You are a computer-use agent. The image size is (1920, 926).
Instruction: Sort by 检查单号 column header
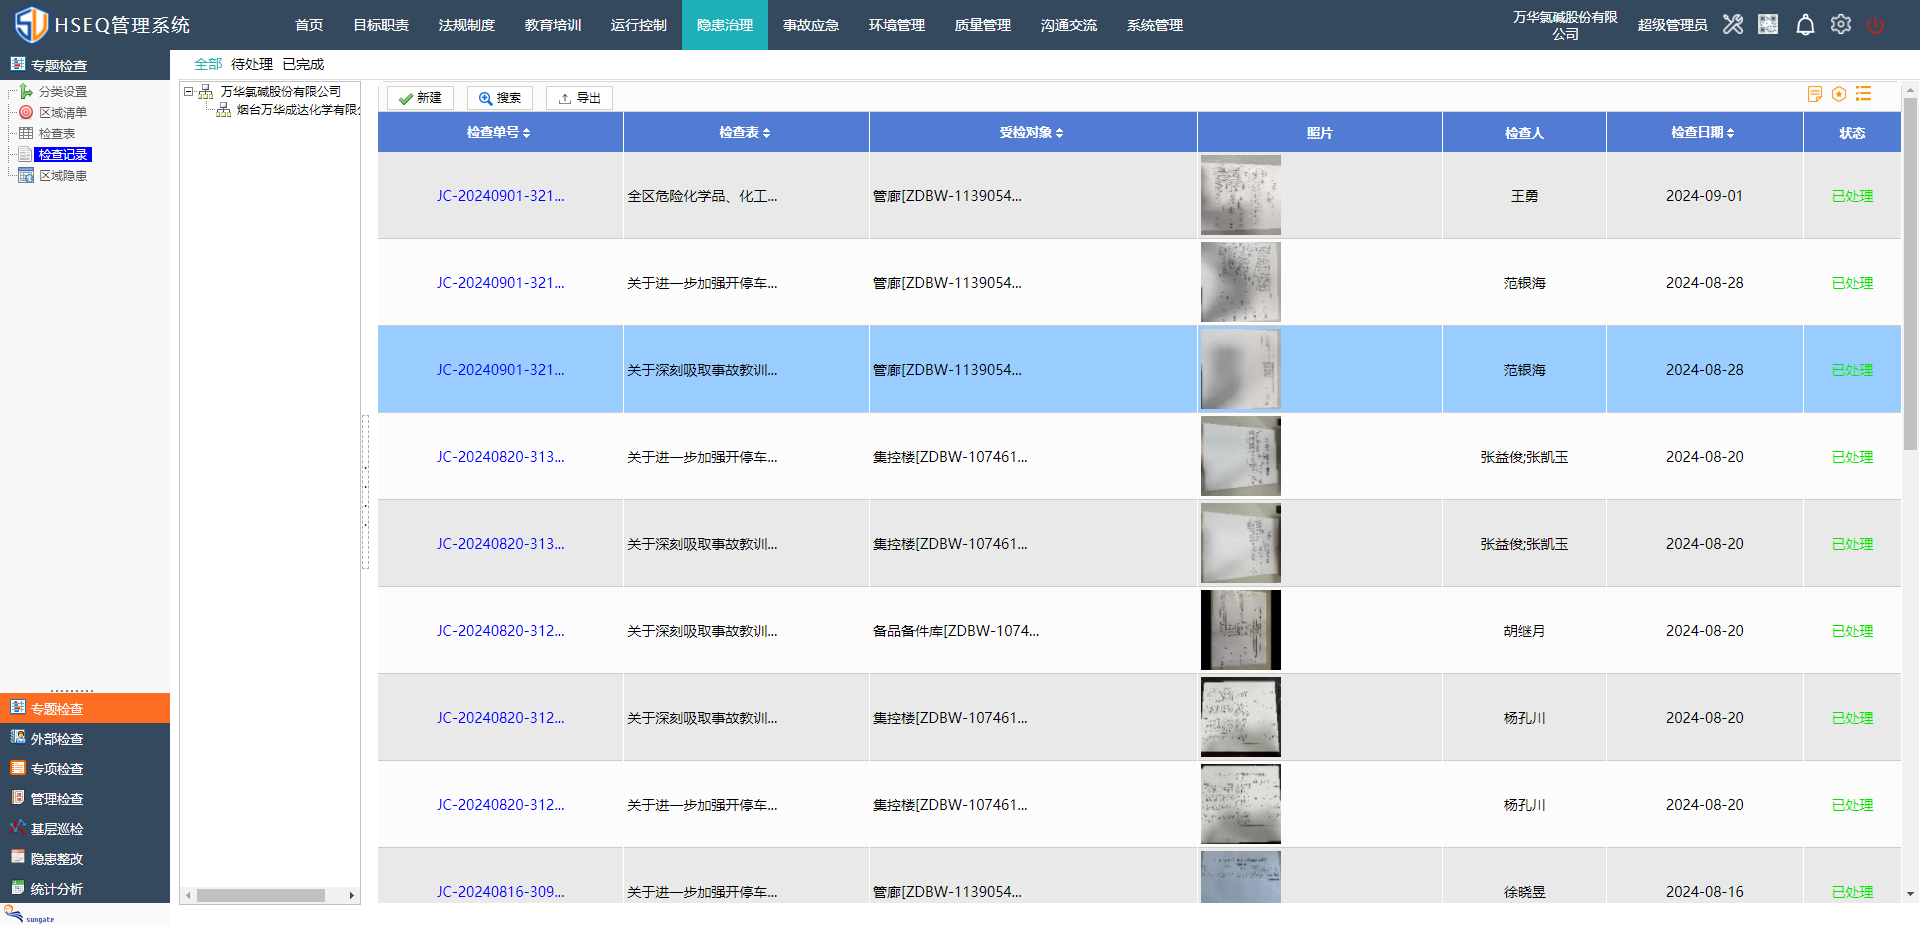point(499,132)
